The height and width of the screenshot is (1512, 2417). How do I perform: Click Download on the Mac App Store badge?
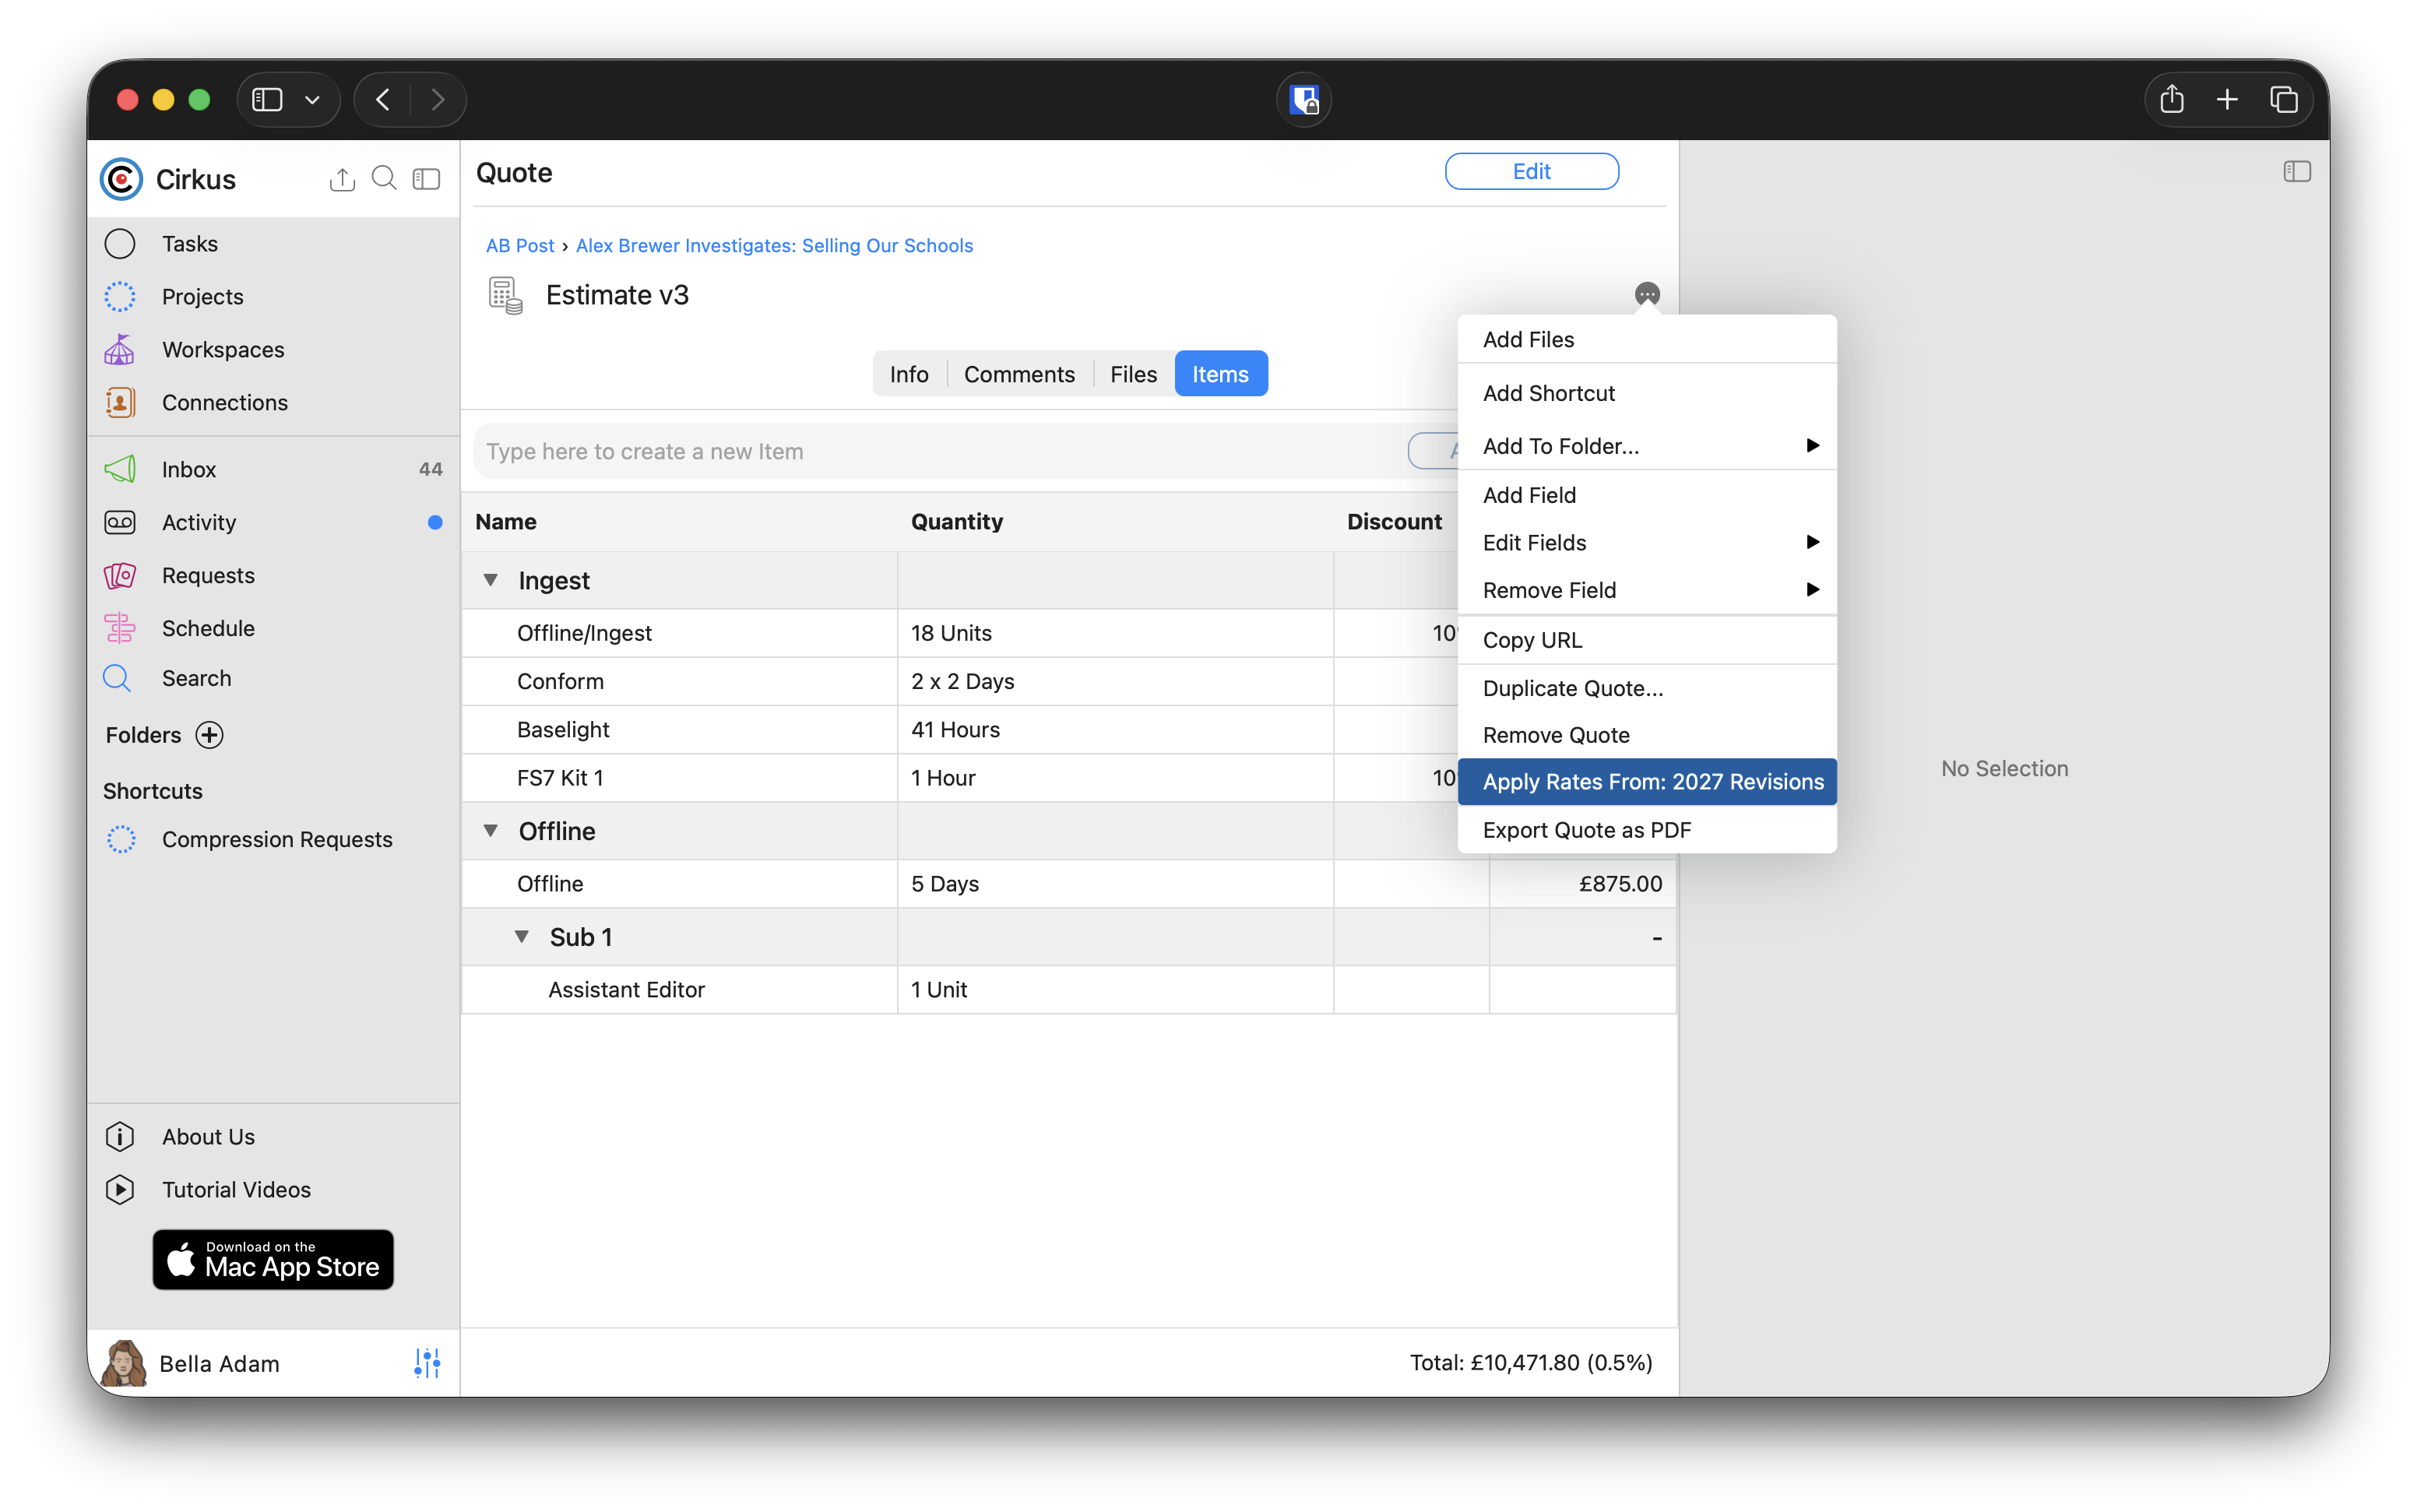pos(273,1259)
